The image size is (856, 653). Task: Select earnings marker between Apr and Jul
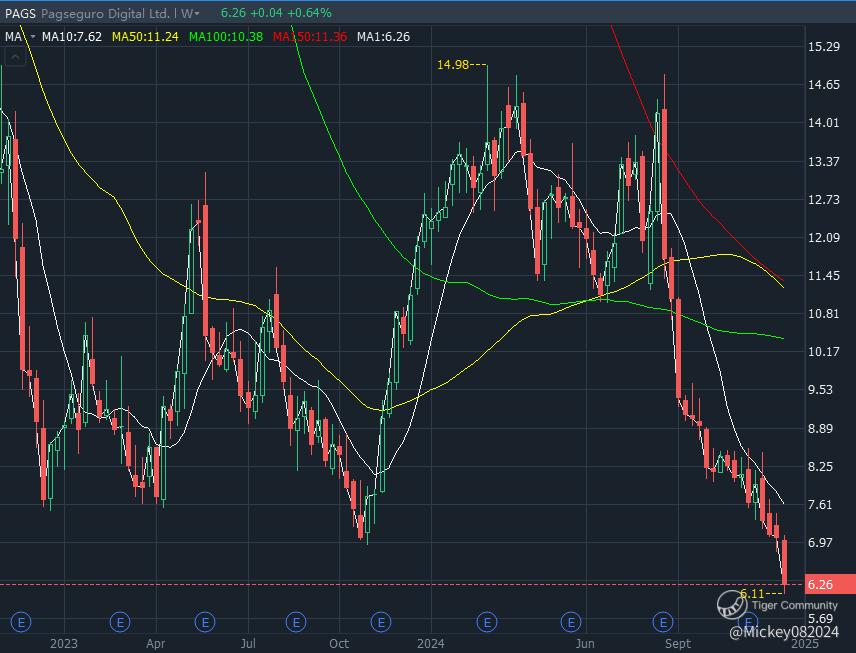tap(205, 622)
